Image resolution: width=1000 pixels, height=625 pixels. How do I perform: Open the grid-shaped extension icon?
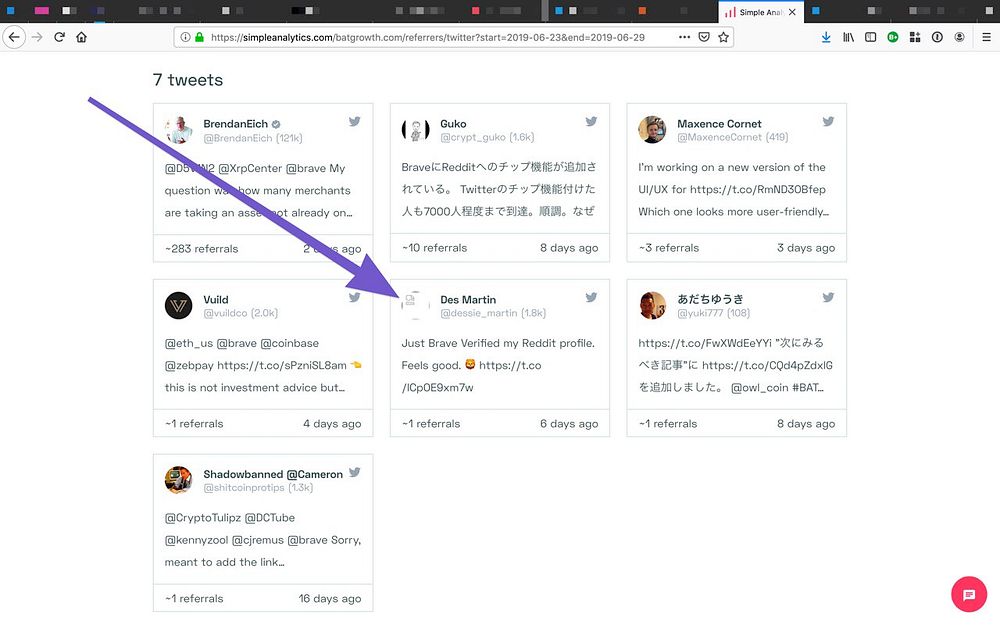[x=915, y=37]
